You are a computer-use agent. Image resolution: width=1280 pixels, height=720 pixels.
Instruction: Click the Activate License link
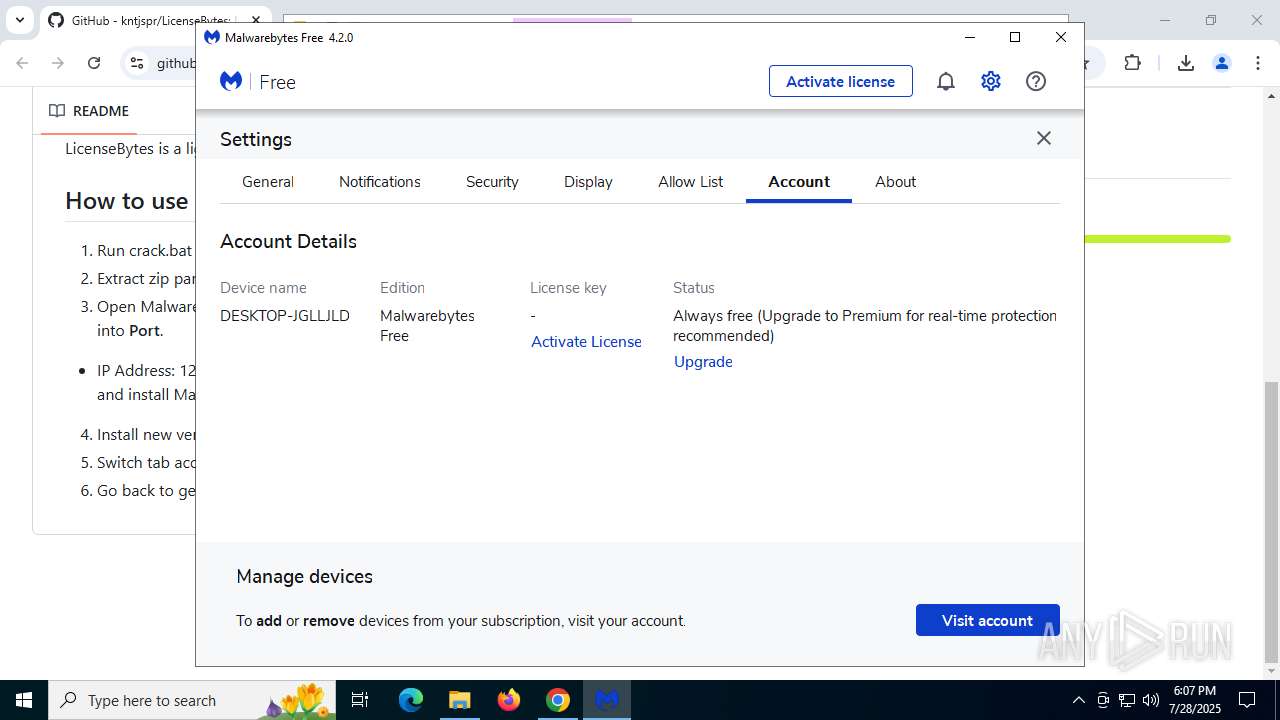(586, 342)
